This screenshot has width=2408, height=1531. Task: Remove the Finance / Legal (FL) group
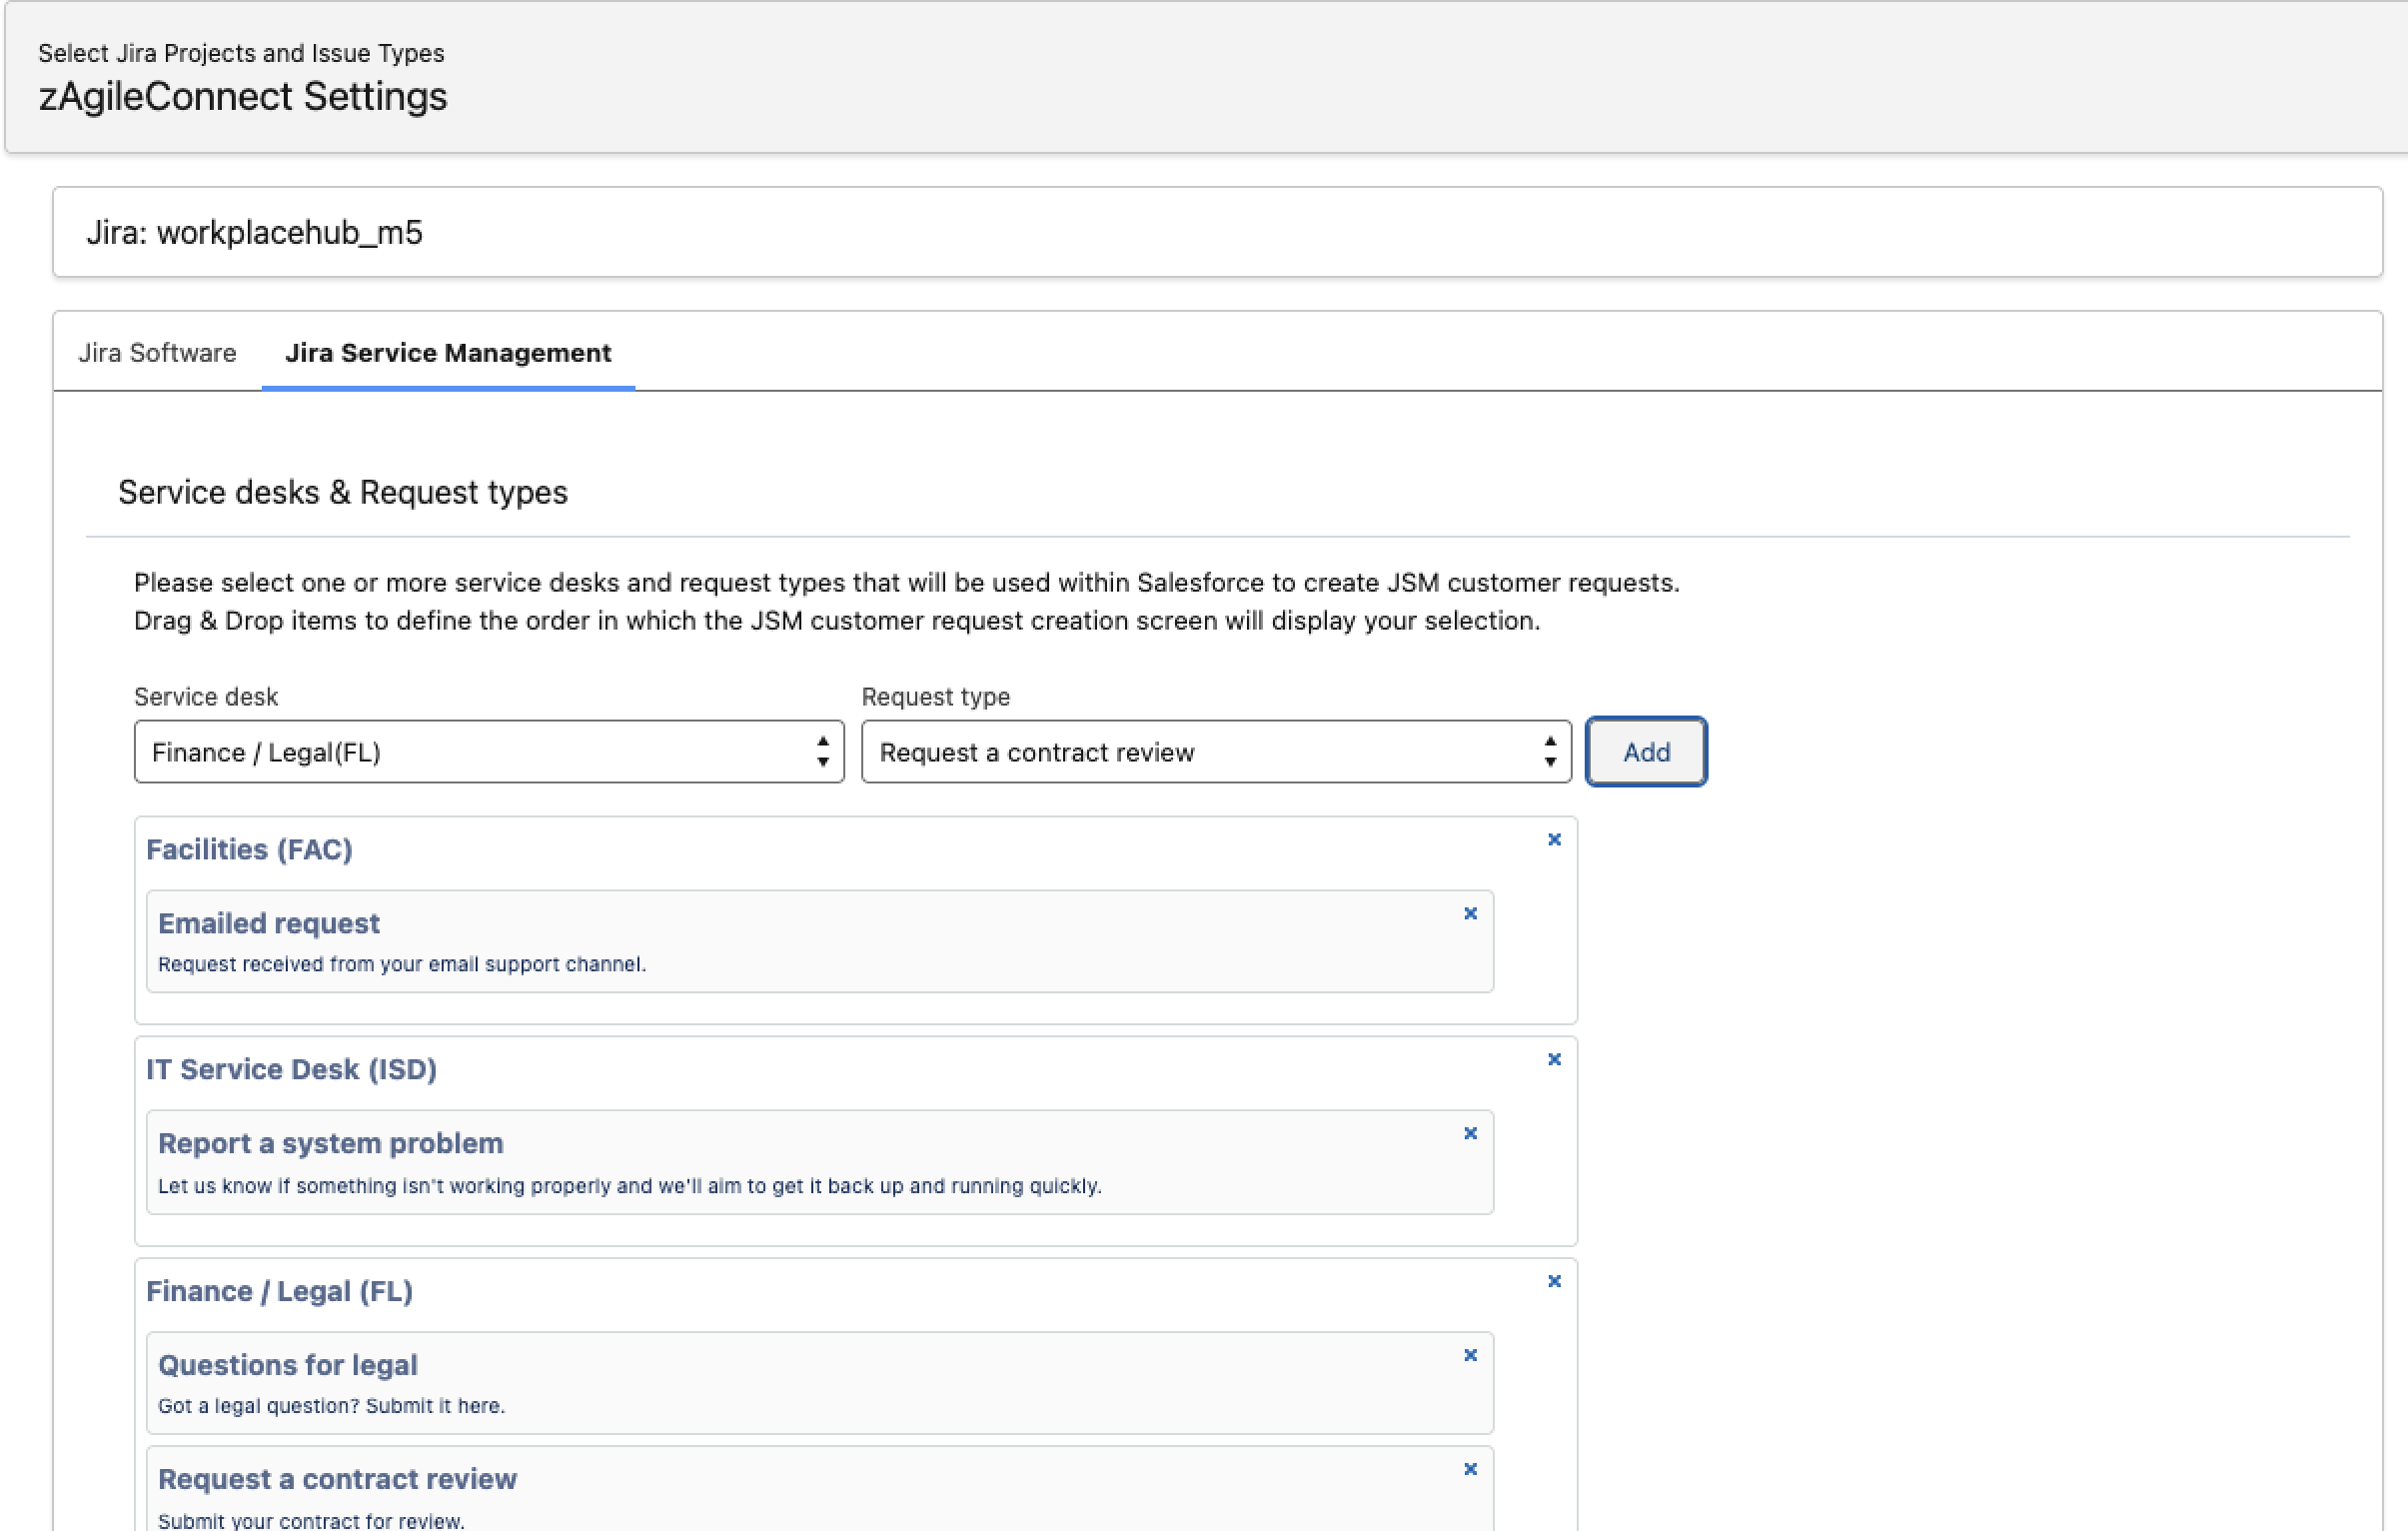point(1554,1282)
